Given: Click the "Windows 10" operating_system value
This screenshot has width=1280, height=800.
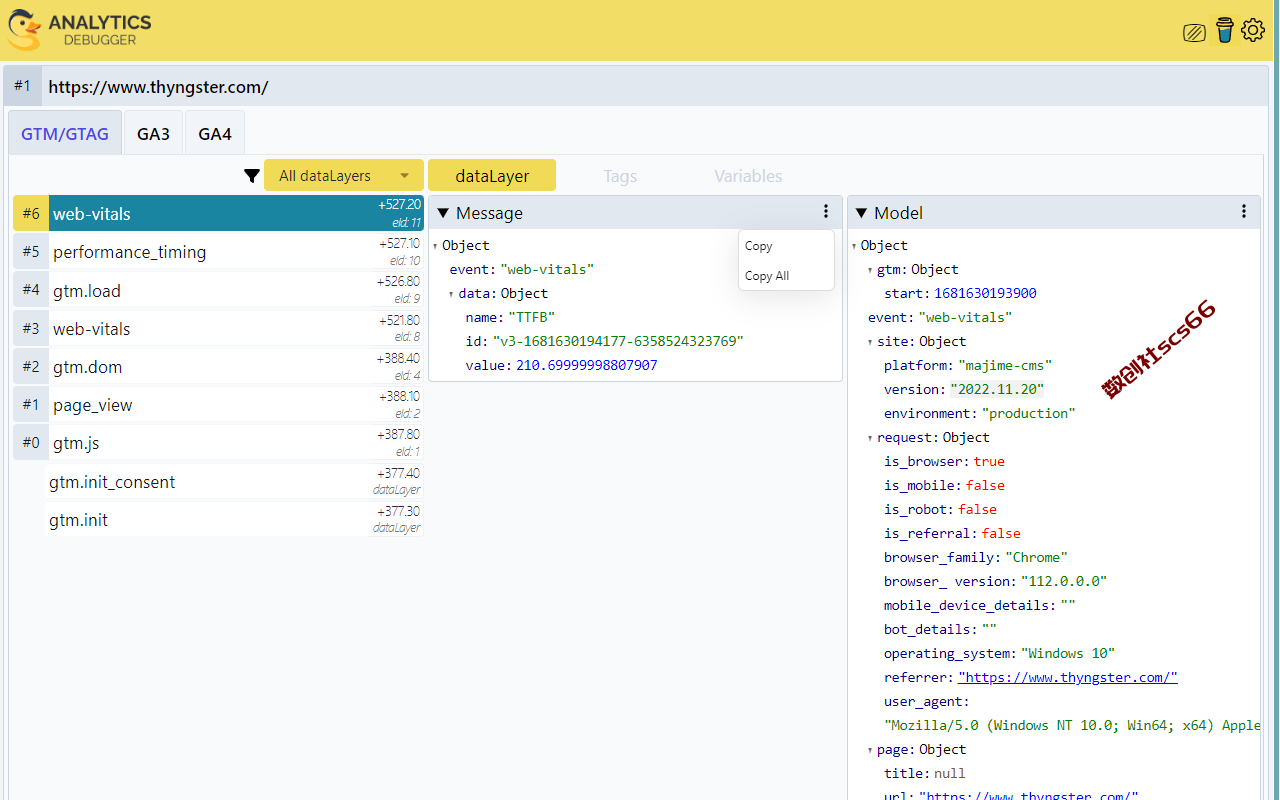Looking at the screenshot, I should pyautogui.click(x=1068, y=653).
